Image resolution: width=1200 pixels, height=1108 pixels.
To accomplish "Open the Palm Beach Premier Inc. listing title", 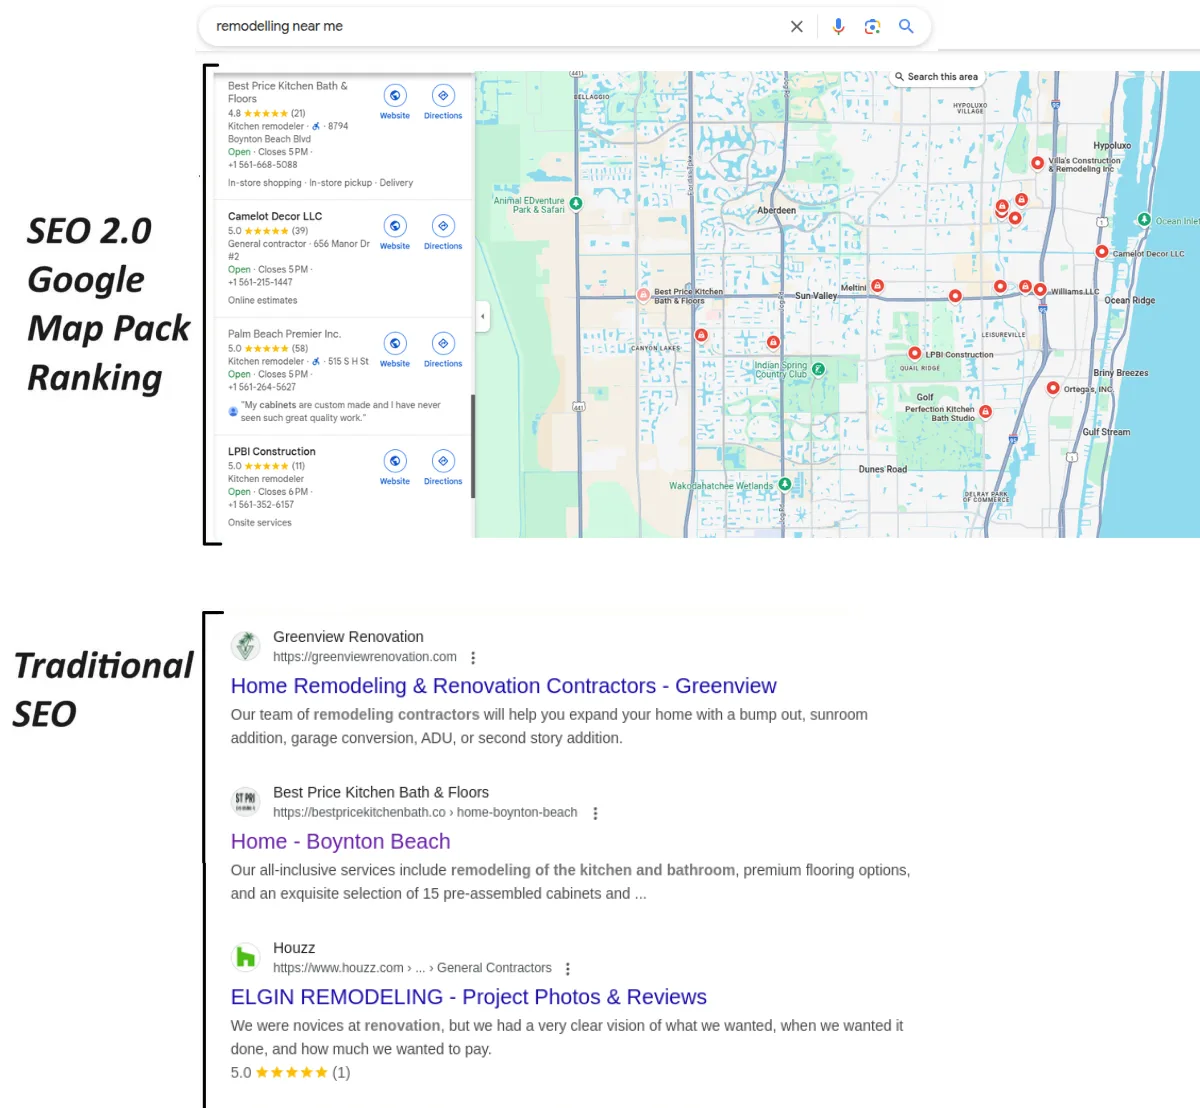I will 284,334.
